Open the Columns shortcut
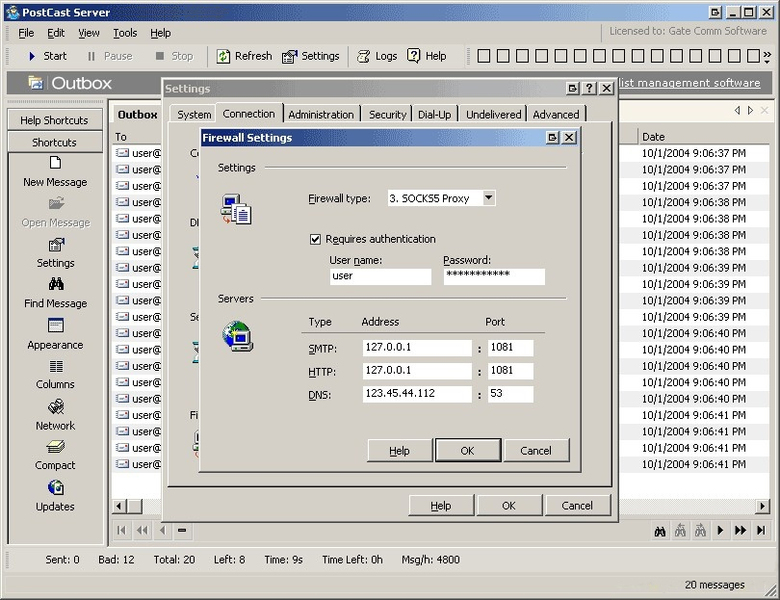Screen dimensions: 780x600 click(x=55, y=375)
